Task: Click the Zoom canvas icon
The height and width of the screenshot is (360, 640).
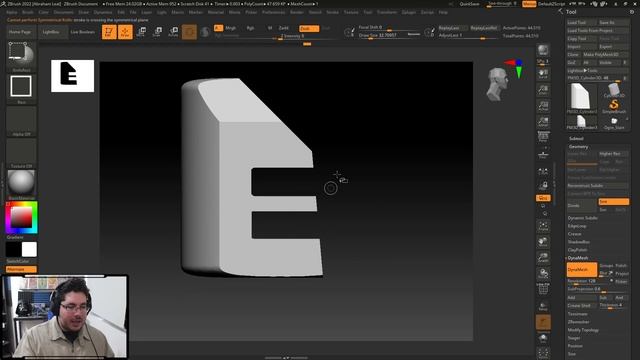Action: coord(543,90)
